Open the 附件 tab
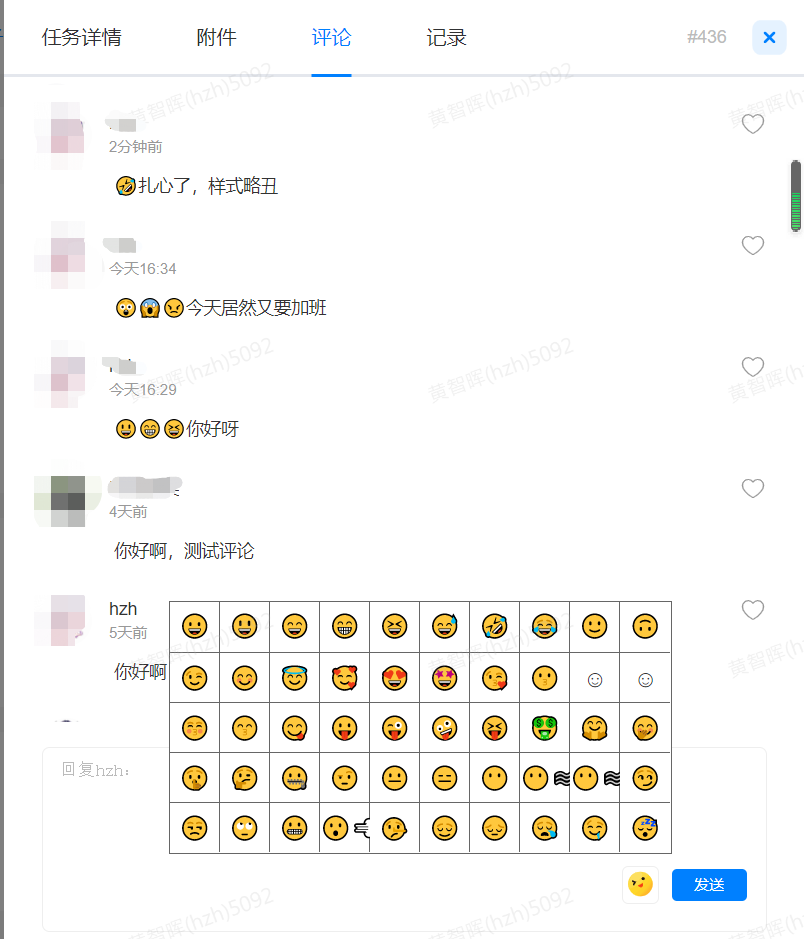Screen dimensions: 804x939 (x=216, y=37)
